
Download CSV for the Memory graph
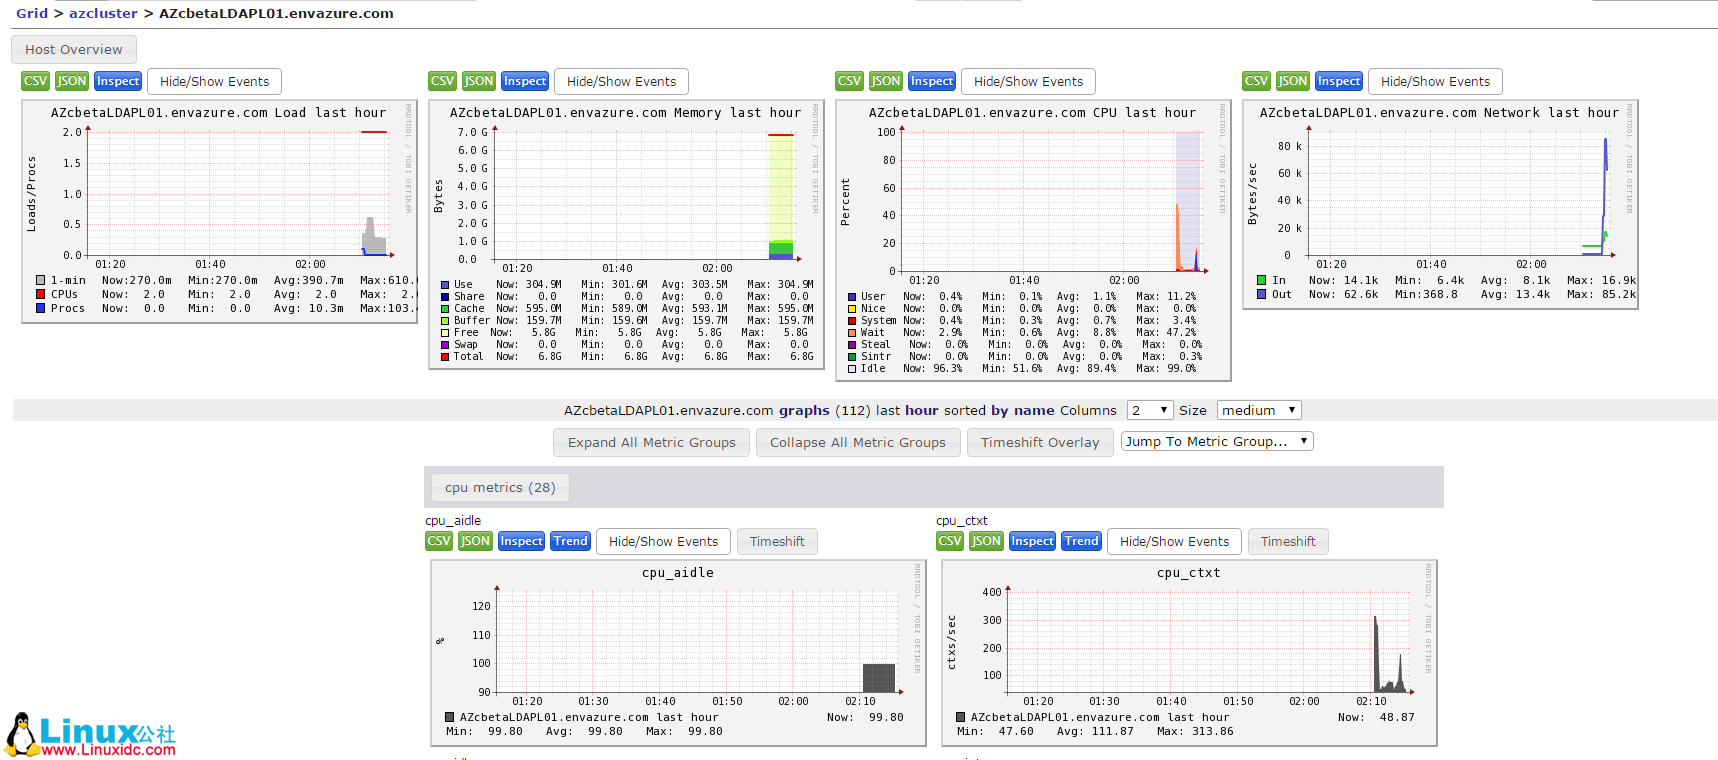442,81
